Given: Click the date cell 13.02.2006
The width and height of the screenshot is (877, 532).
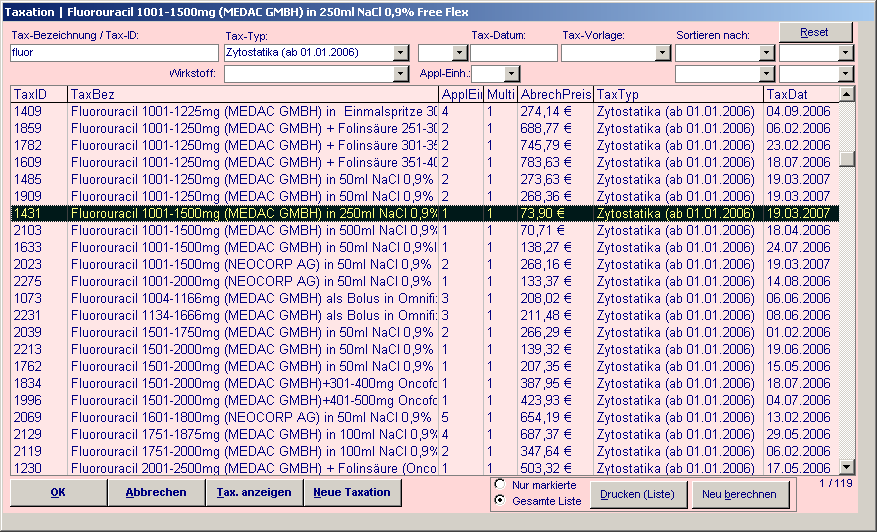Looking at the screenshot, I should point(801,417).
